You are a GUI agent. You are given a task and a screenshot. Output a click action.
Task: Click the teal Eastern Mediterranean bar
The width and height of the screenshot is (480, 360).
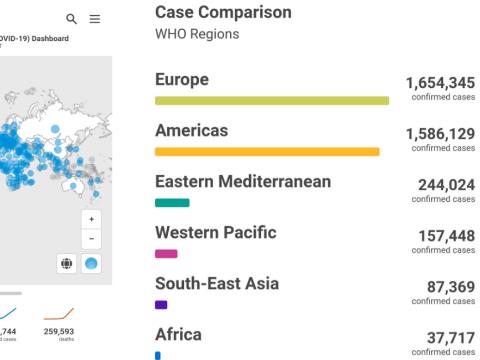pos(172,203)
